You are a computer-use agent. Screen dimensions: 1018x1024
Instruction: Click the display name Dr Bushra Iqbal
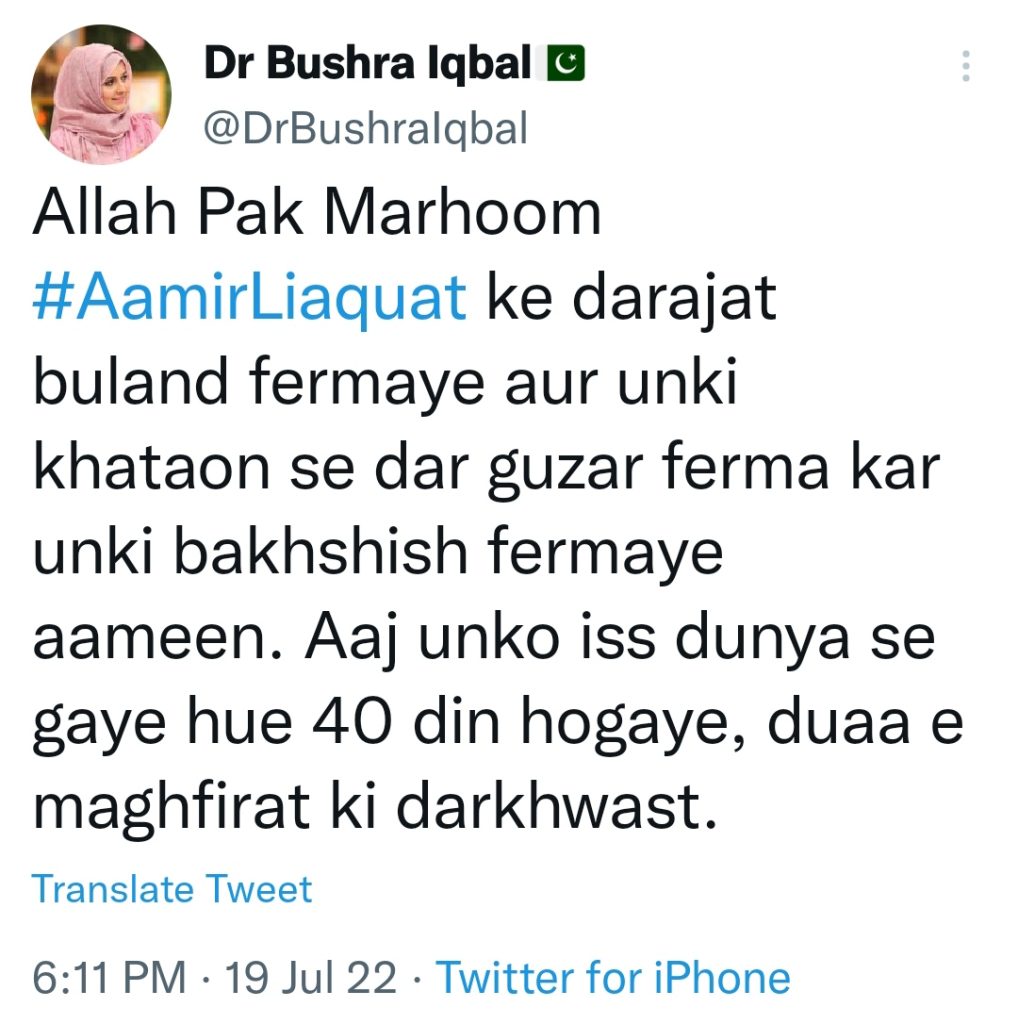tap(368, 63)
